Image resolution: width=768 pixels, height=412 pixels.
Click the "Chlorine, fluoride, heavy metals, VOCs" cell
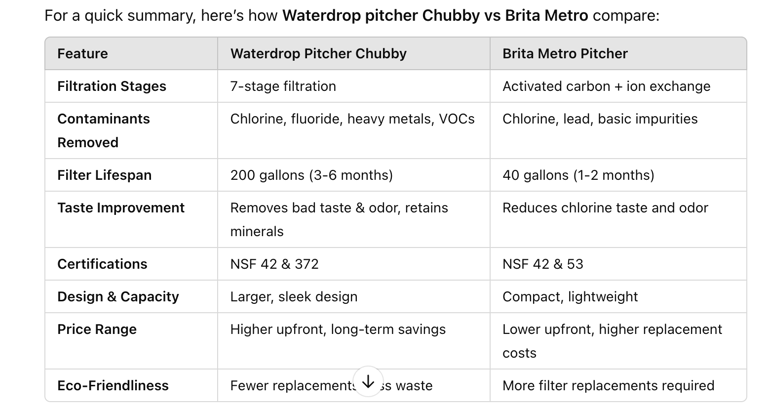coord(352,119)
